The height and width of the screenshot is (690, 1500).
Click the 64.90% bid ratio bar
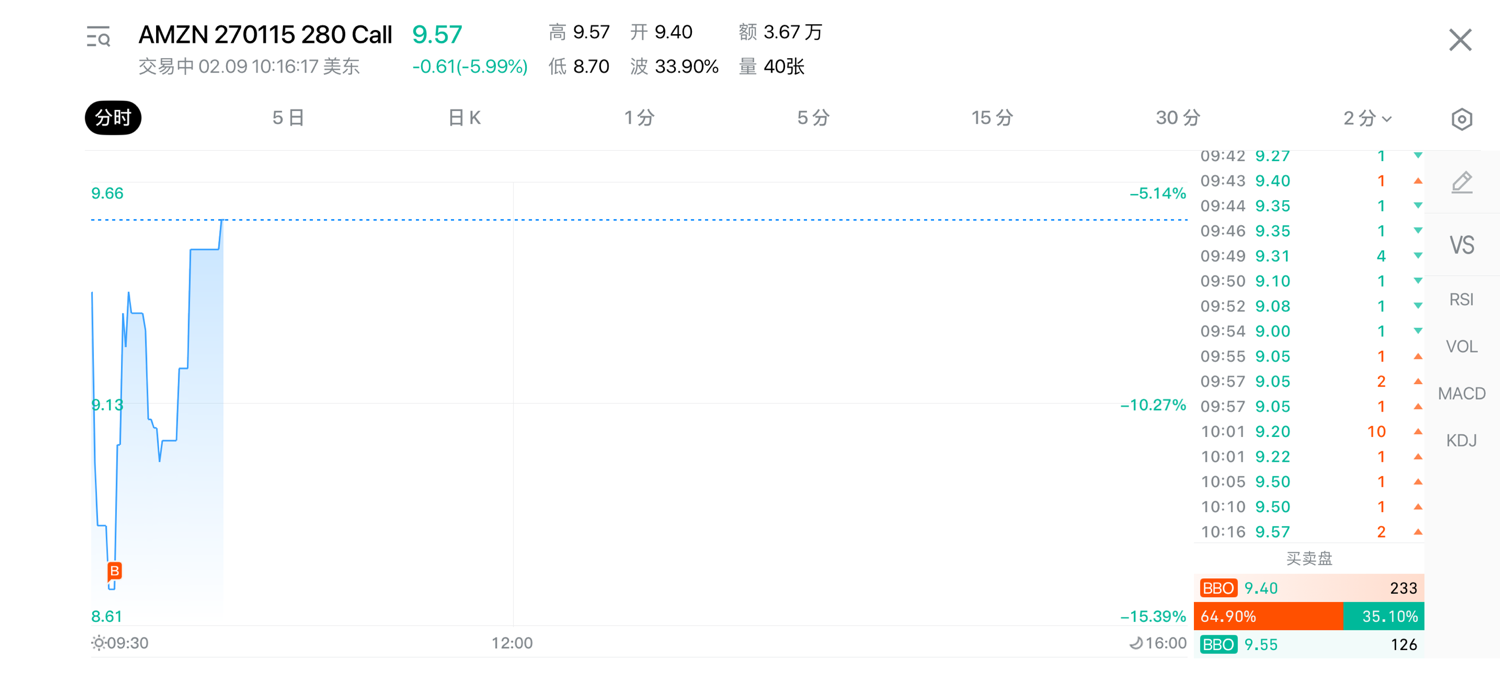[x=1269, y=617]
